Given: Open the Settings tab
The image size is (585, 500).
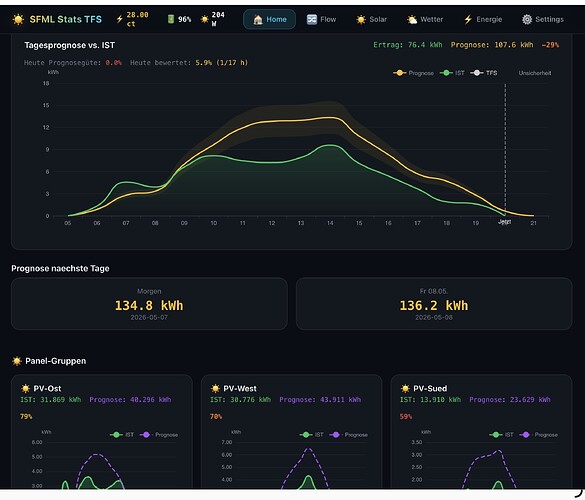Looking at the screenshot, I should (542, 19).
